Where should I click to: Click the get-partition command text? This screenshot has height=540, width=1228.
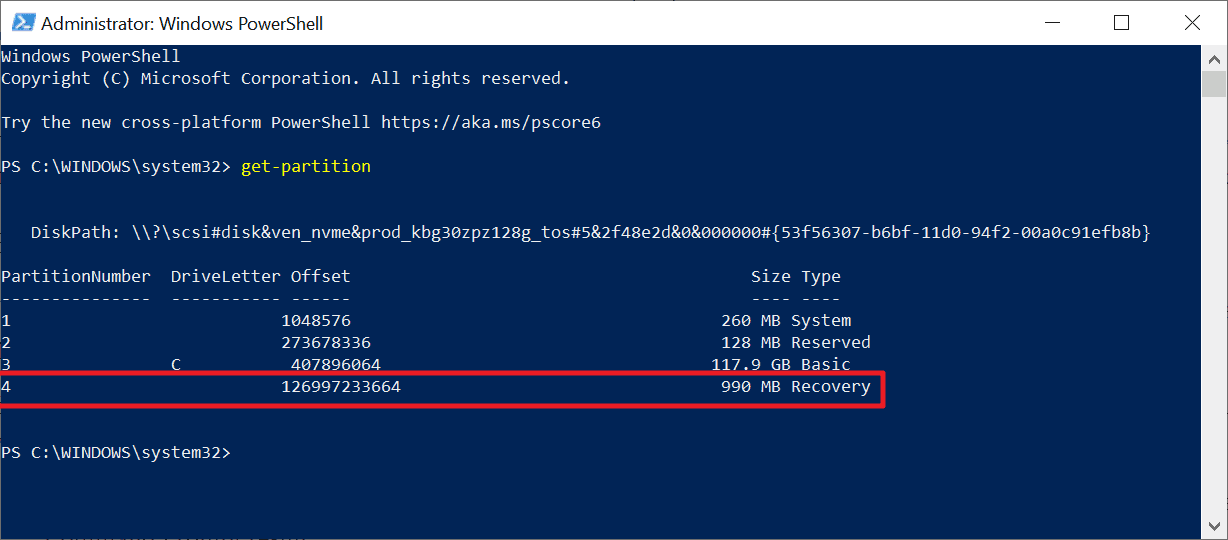pos(306,166)
